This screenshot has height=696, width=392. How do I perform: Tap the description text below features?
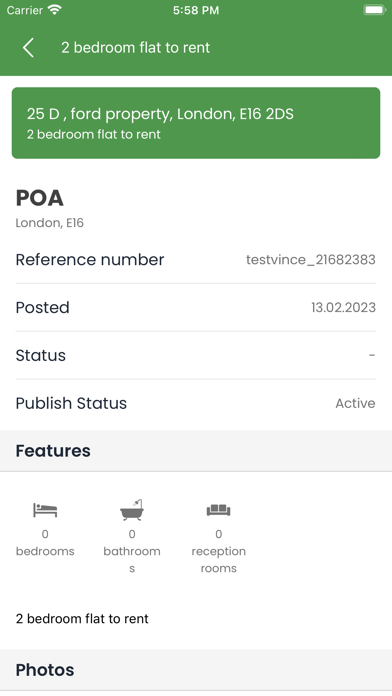coord(82,619)
